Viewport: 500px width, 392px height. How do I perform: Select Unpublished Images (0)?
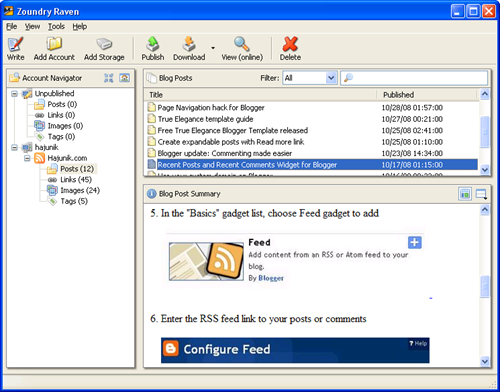pos(65,126)
